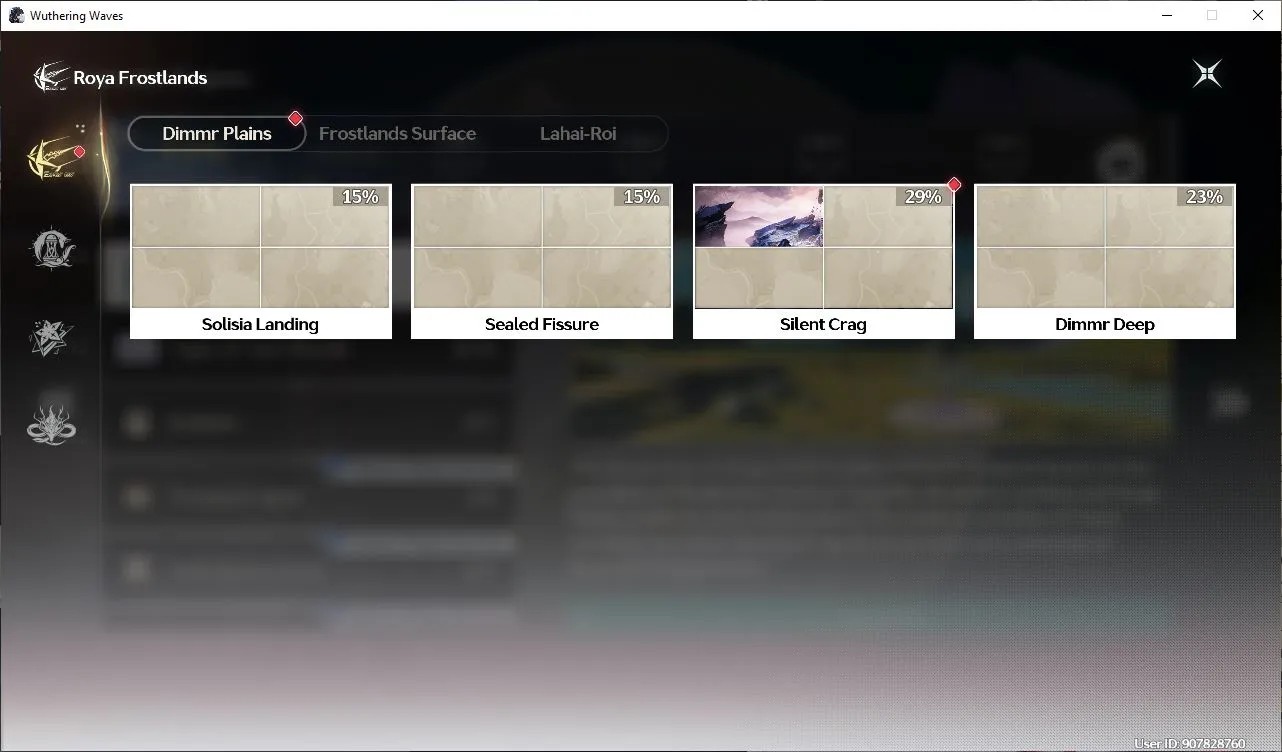Click the Roya Frostlands emblem logo
1282x752 pixels.
point(50,77)
